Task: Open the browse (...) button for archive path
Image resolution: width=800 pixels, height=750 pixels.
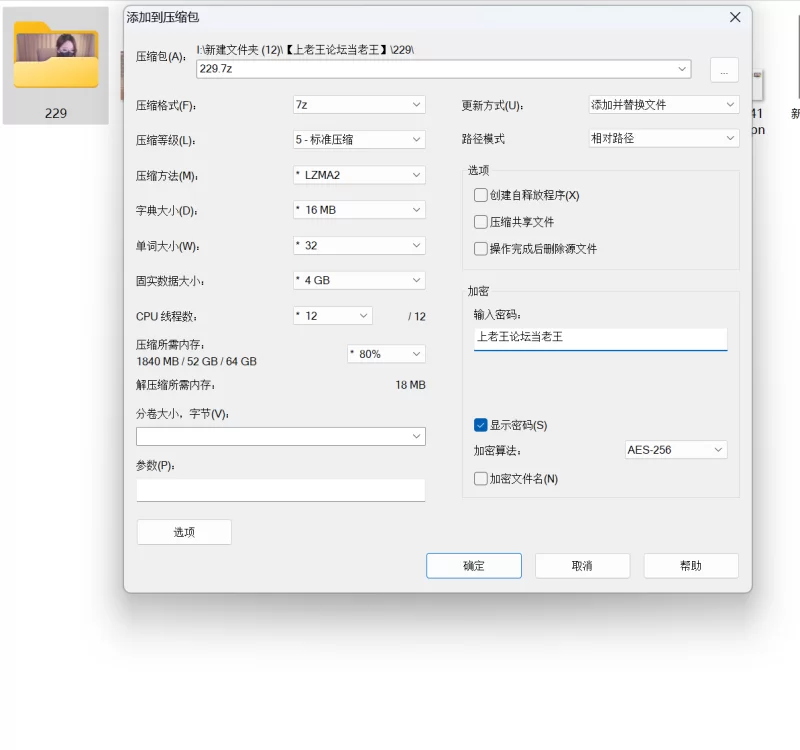Action: (724, 70)
